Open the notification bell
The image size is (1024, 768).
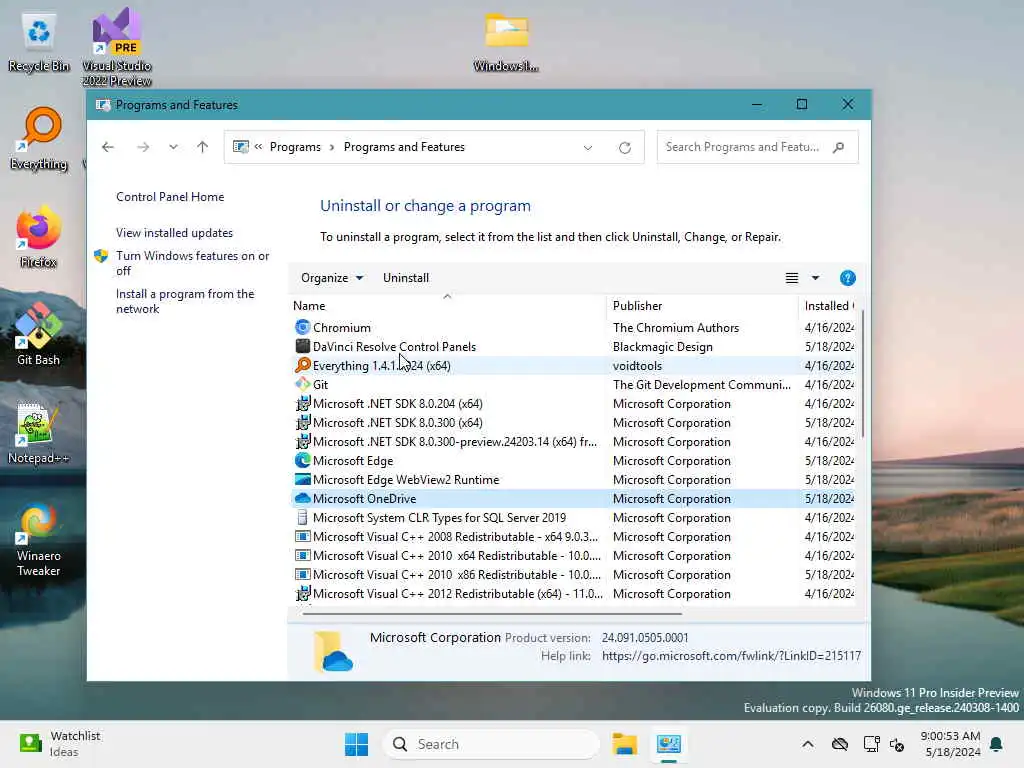click(997, 744)
